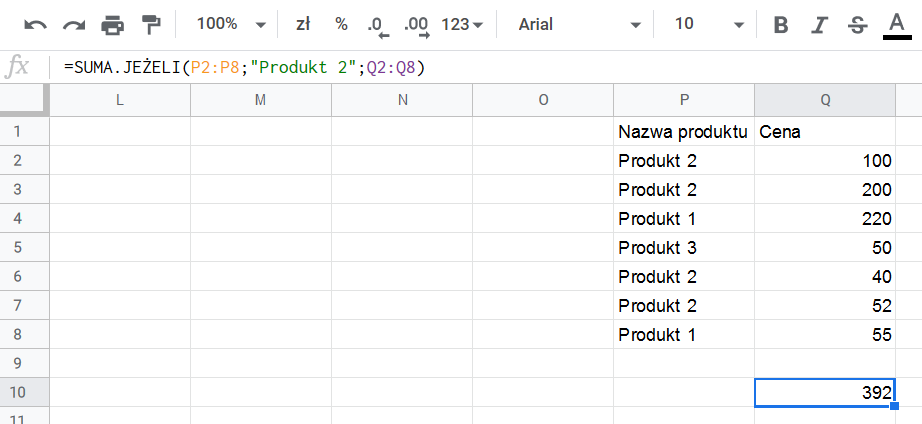922x424 pixels.
Task: Toggle italic formatting
Action: (819, 25)
